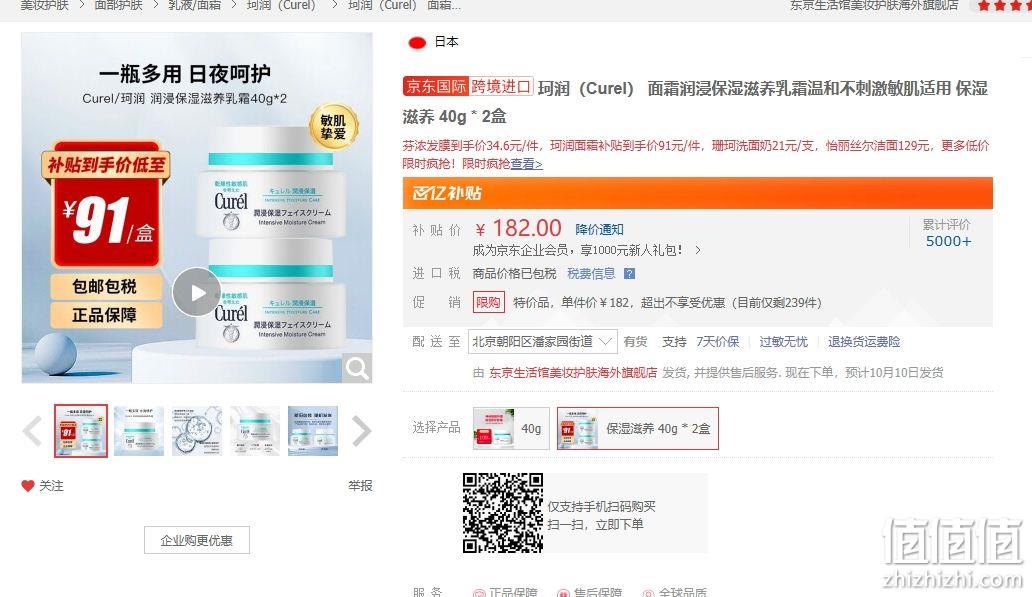The image size is (1032, 597).
Task: Click the 百亿补贴 orange banner
Action: click(x=698, y=193)
